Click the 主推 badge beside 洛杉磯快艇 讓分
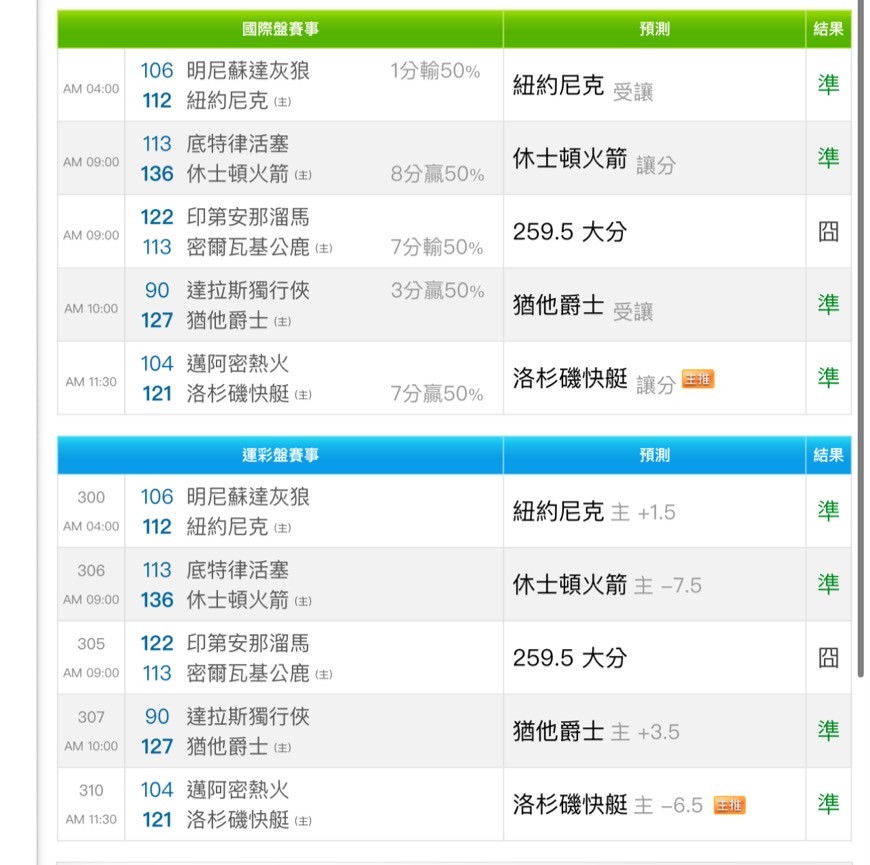The image size is (870, 865). (697, 379)
